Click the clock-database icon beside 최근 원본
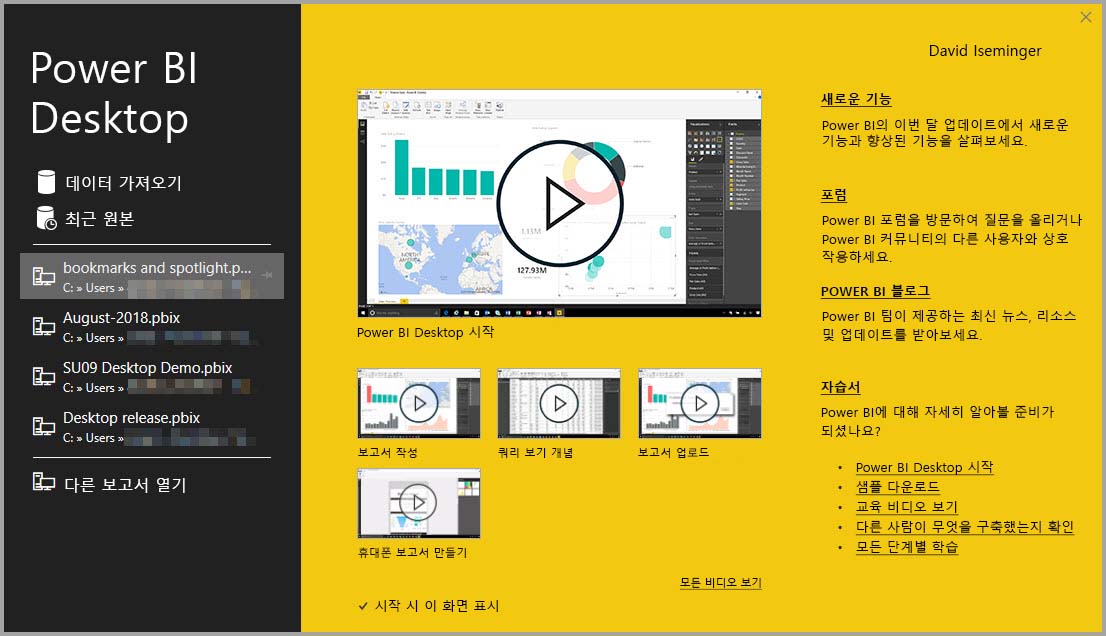1106x636 pixels. (46, 219)
